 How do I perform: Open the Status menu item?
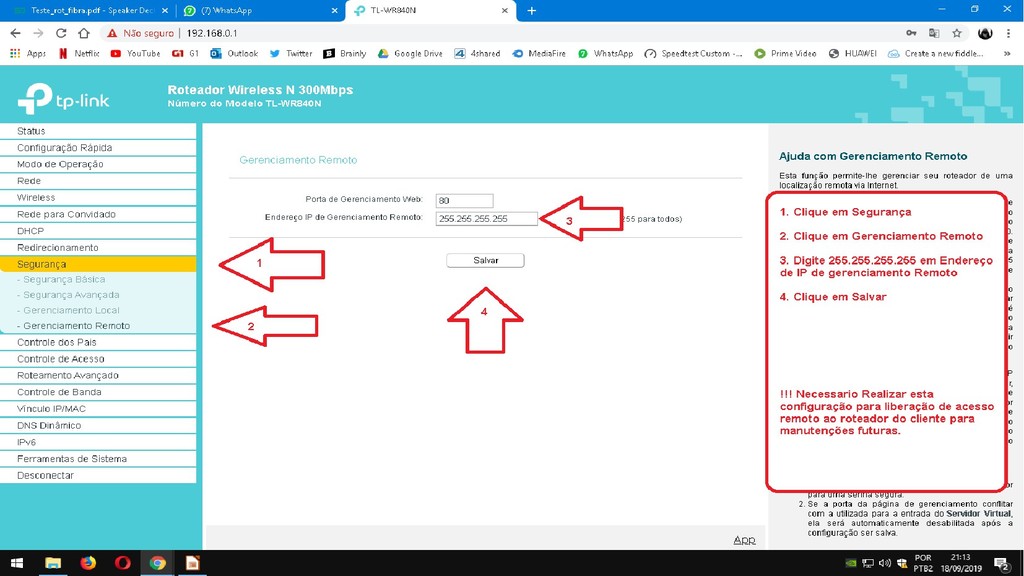point(98,131)
